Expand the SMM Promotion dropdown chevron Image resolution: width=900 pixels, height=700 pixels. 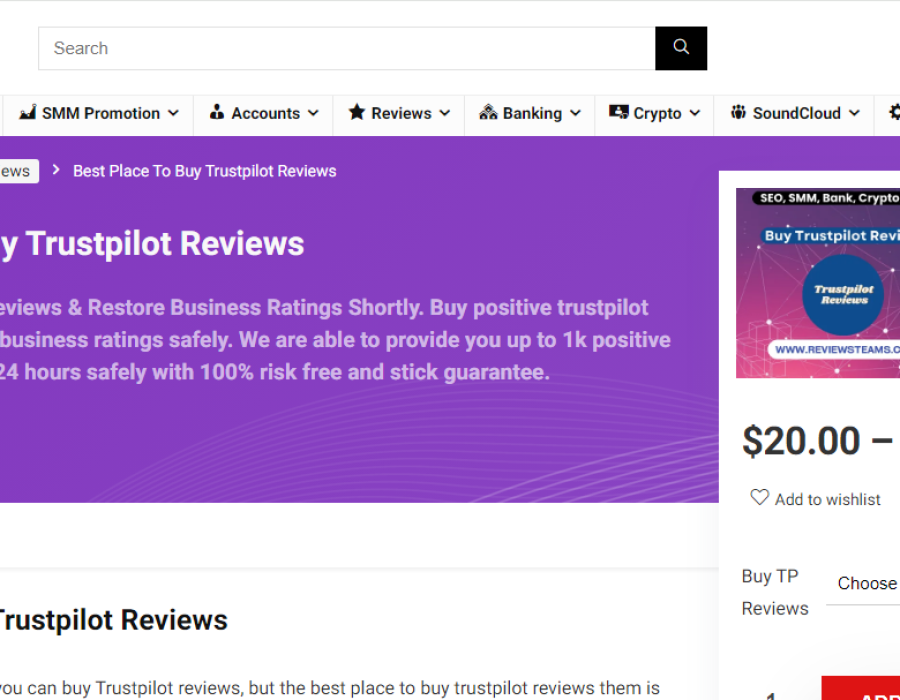pos(173,114)
